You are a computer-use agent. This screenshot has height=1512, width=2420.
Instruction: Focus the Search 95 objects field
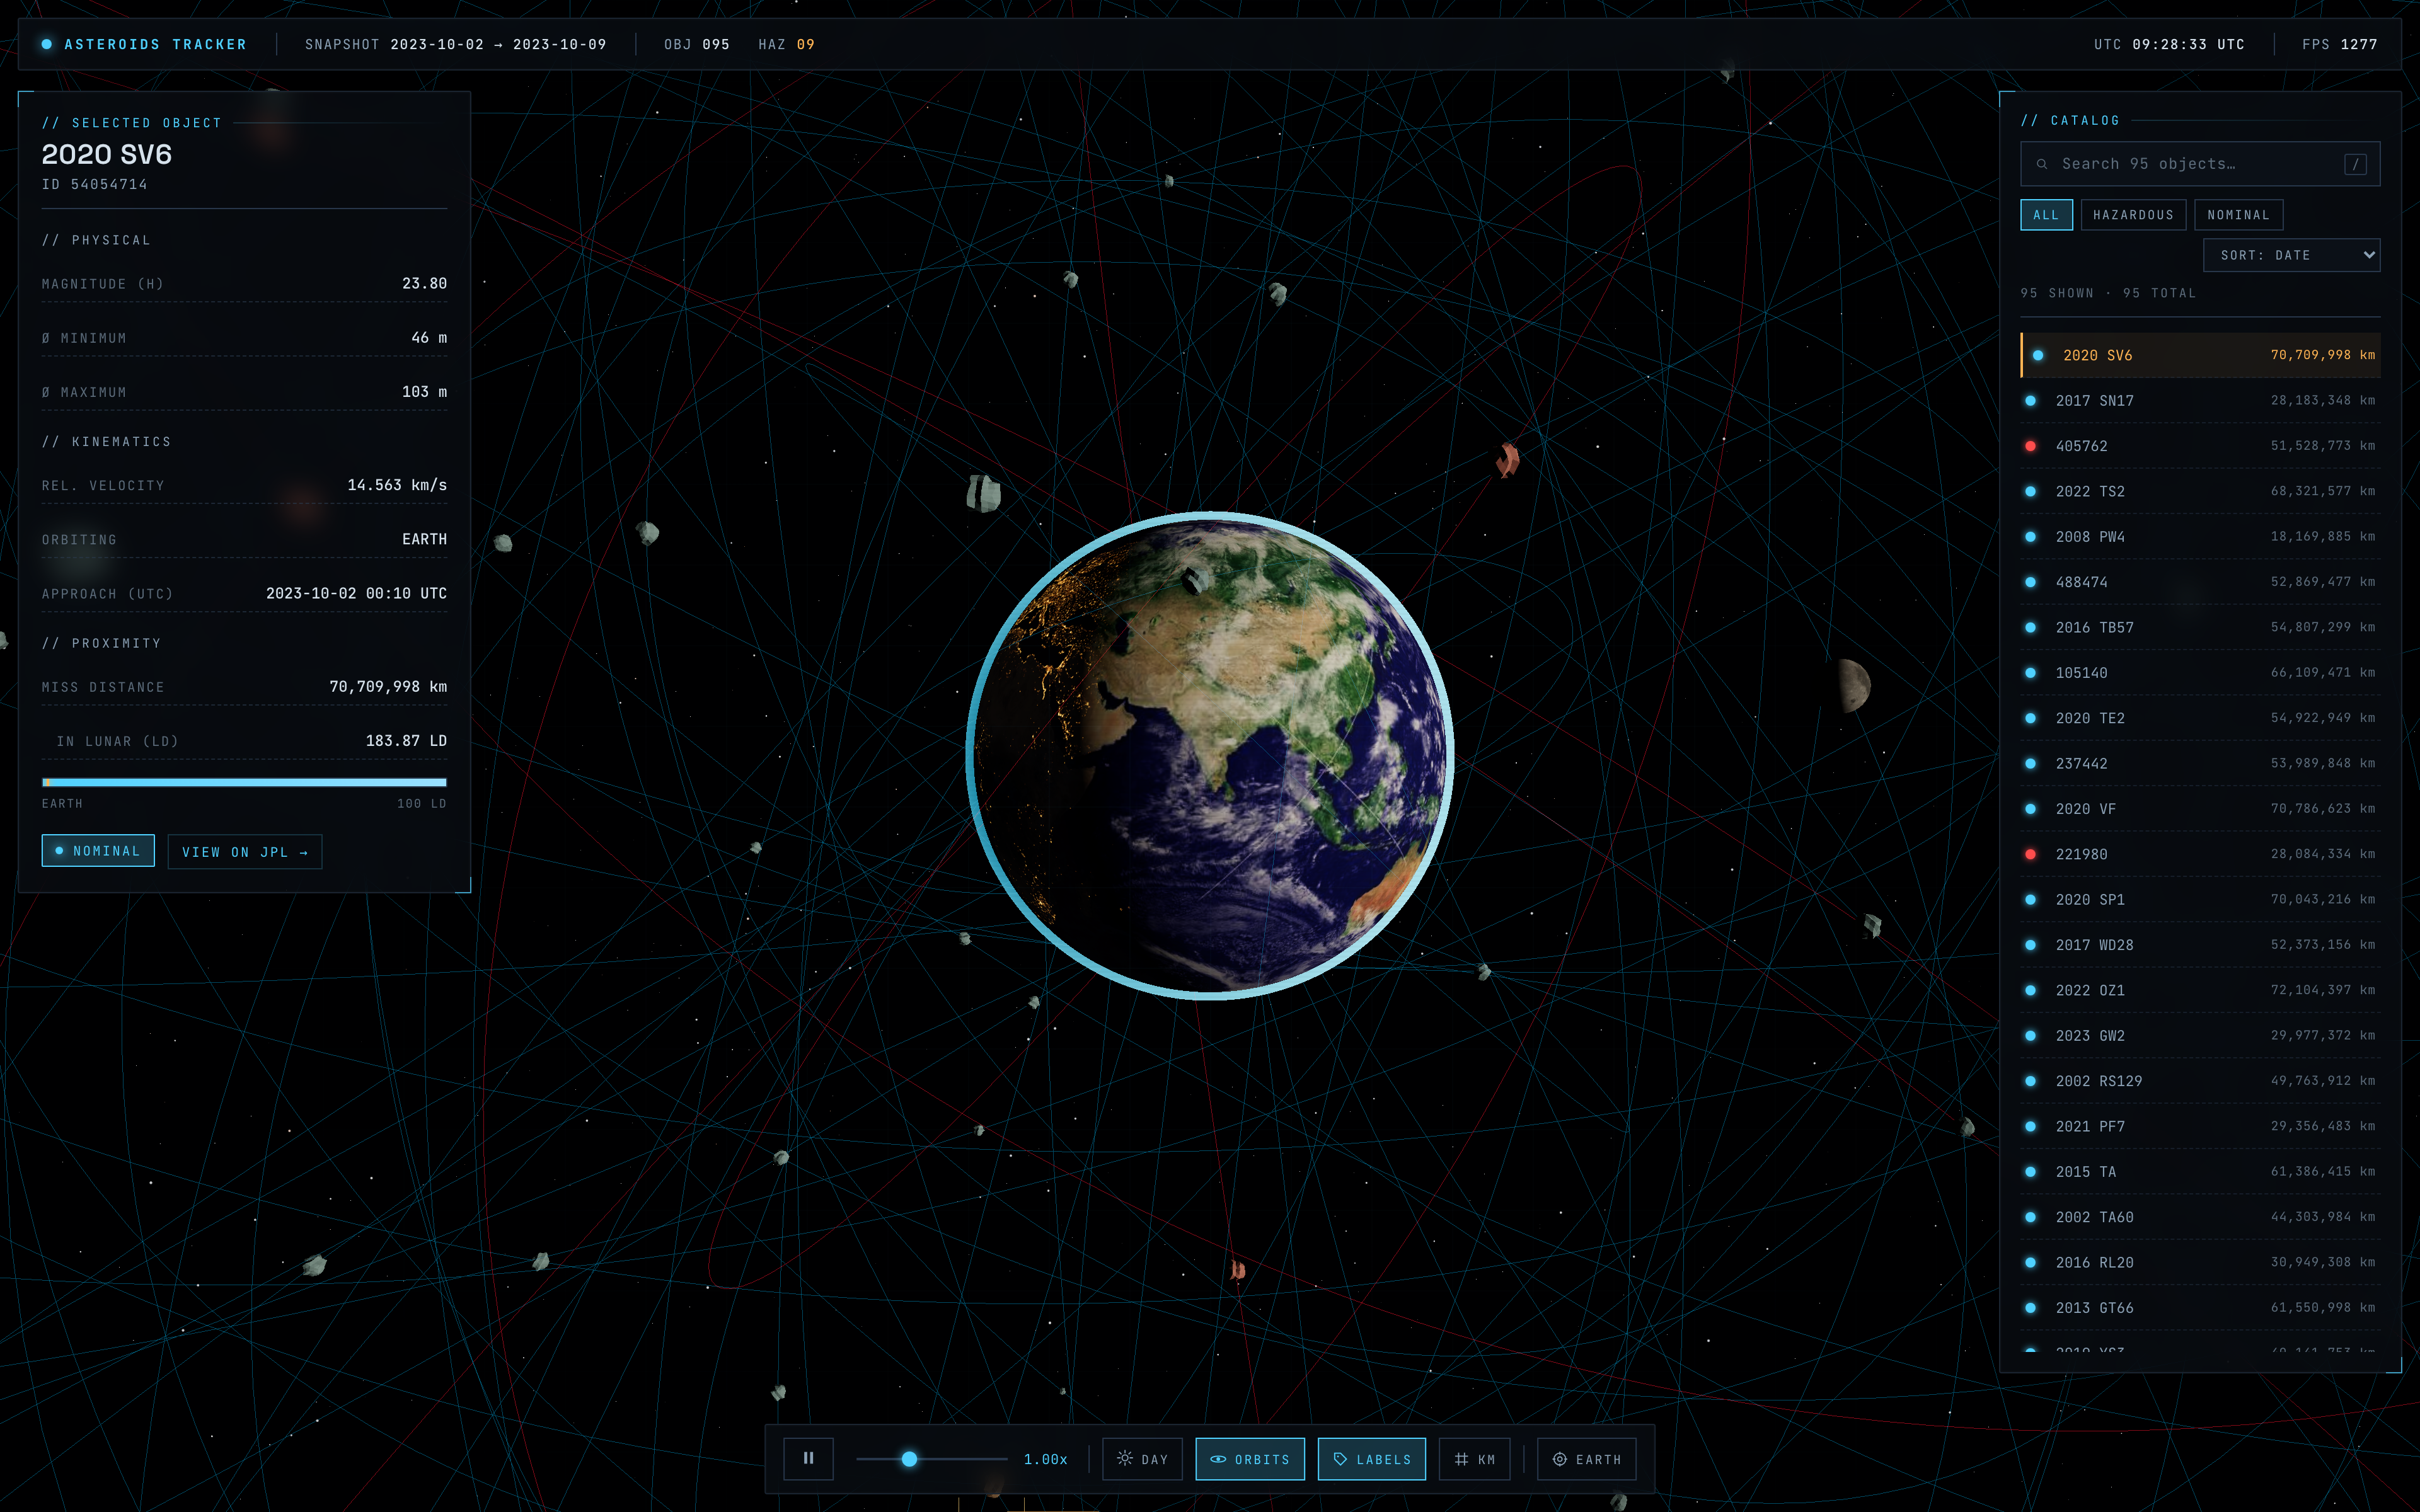(x=2200, y=164)
